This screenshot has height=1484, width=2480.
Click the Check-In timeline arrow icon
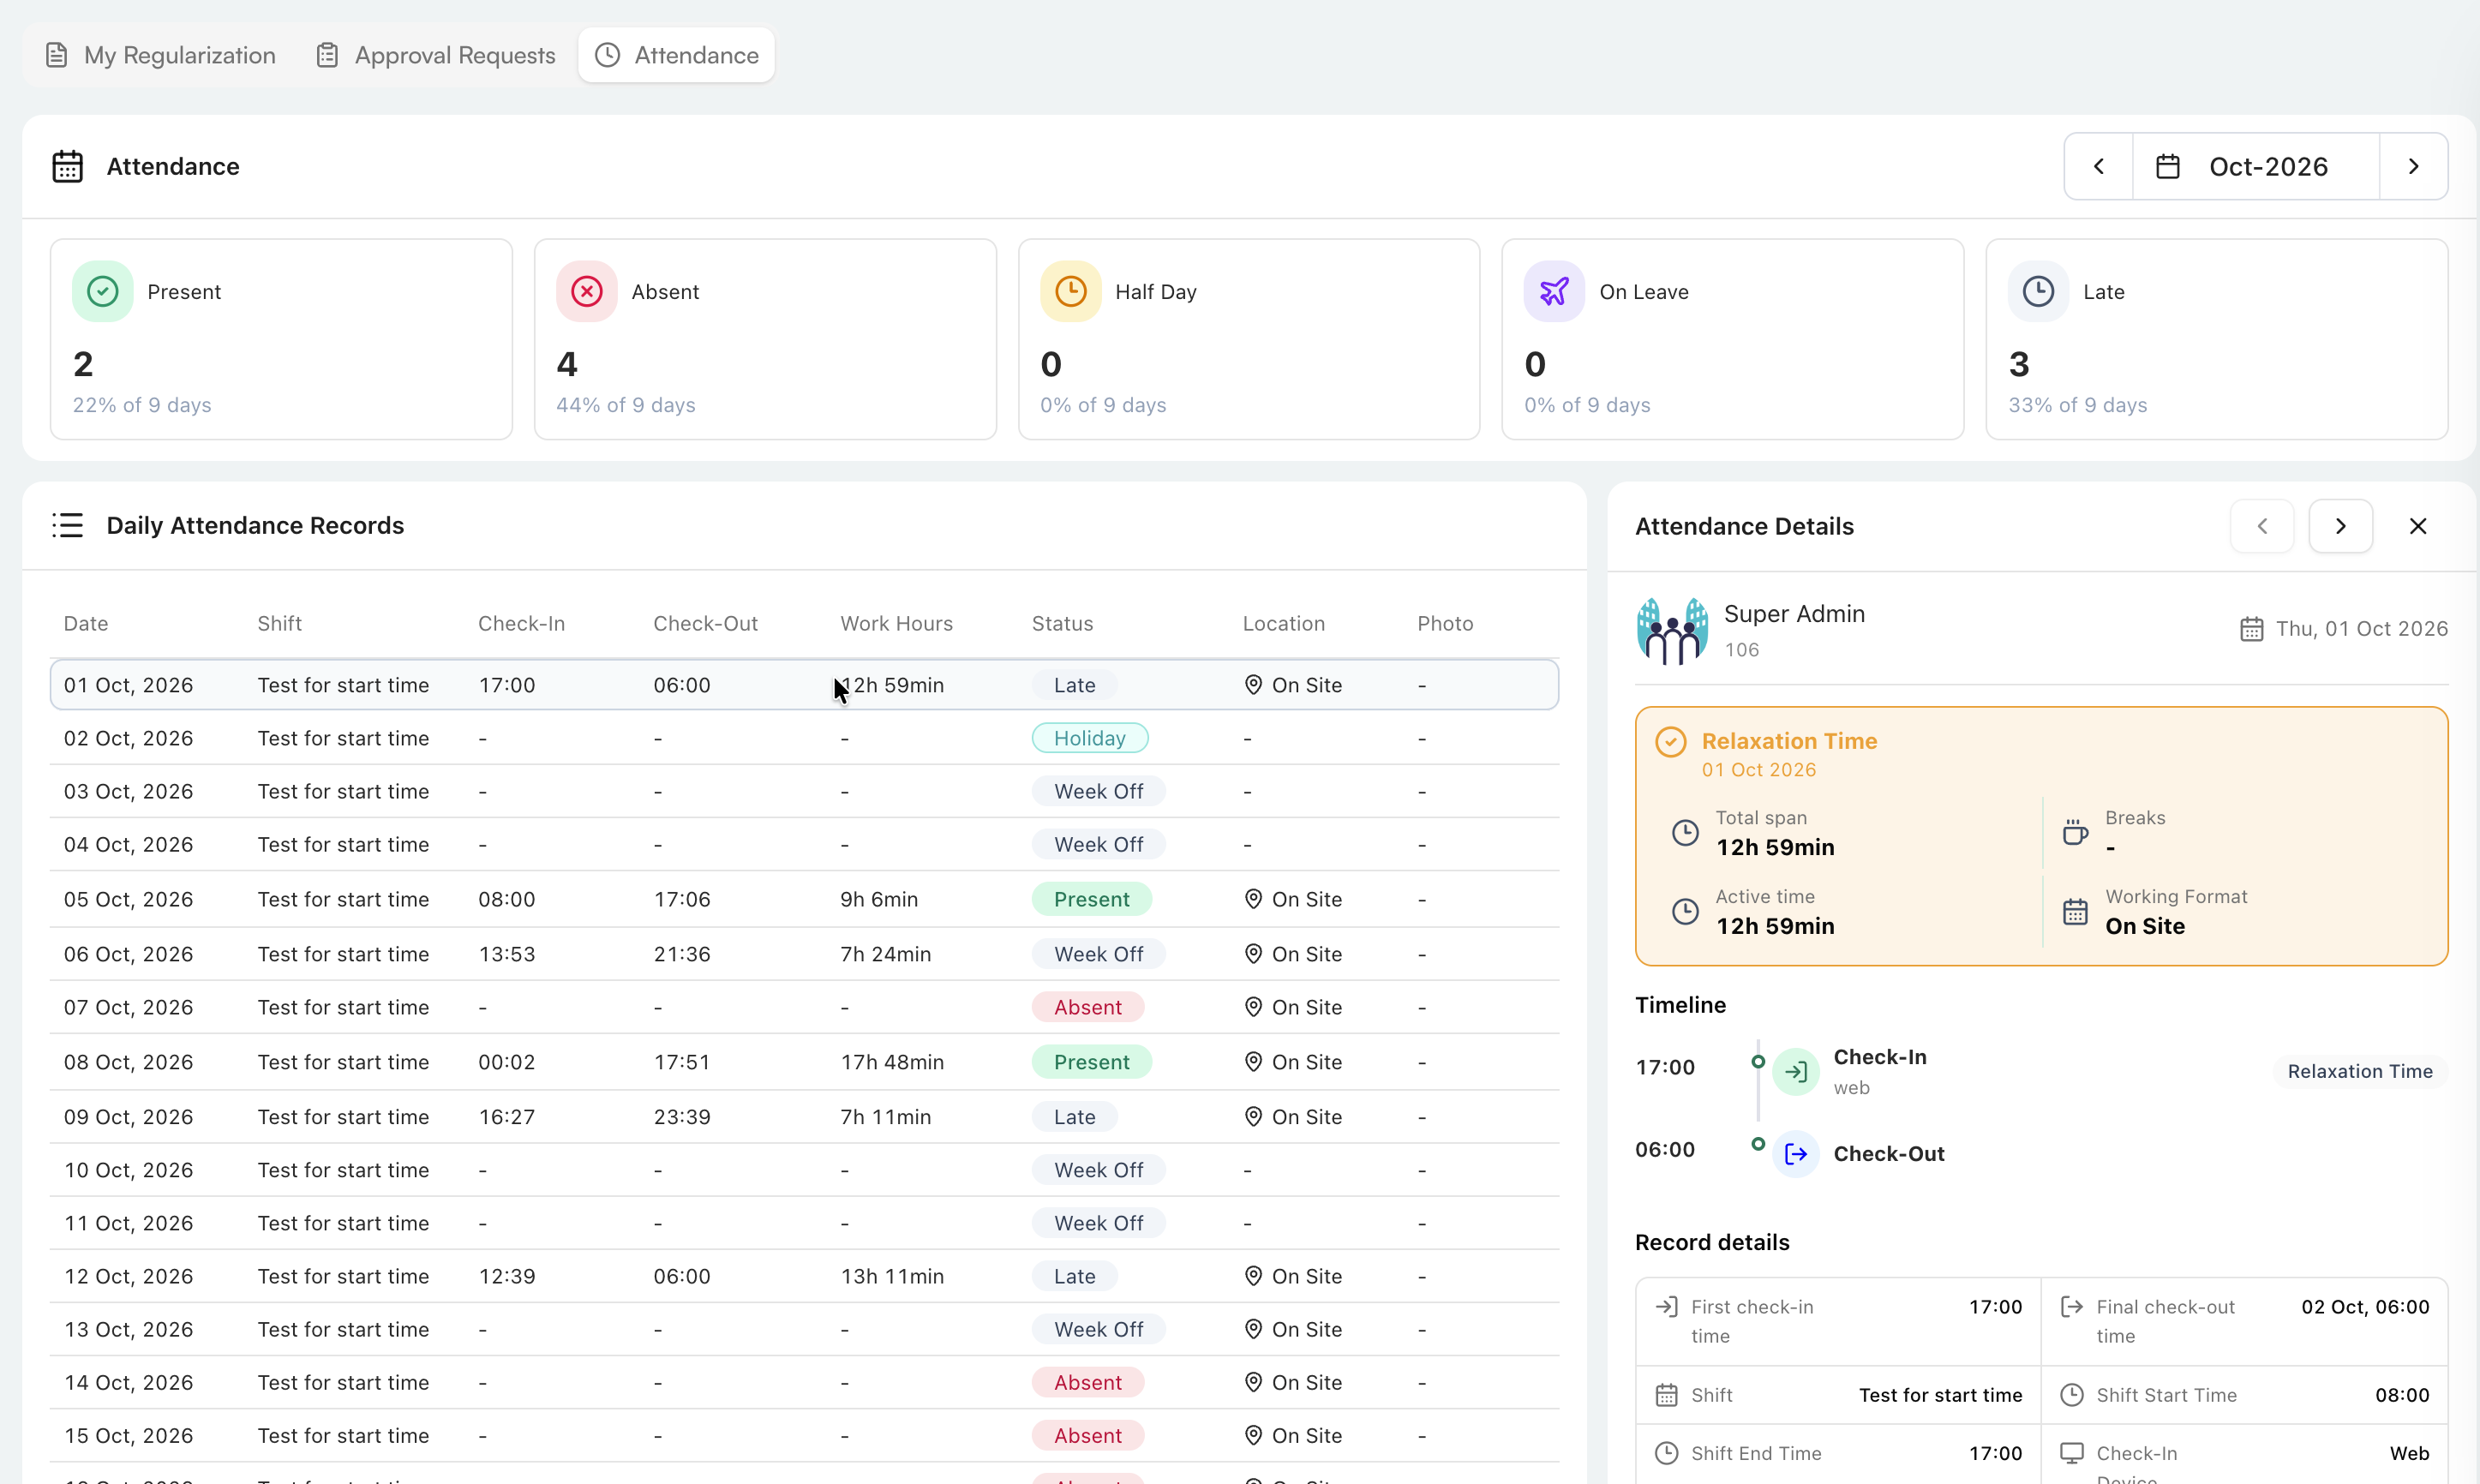point(1796,1072)
